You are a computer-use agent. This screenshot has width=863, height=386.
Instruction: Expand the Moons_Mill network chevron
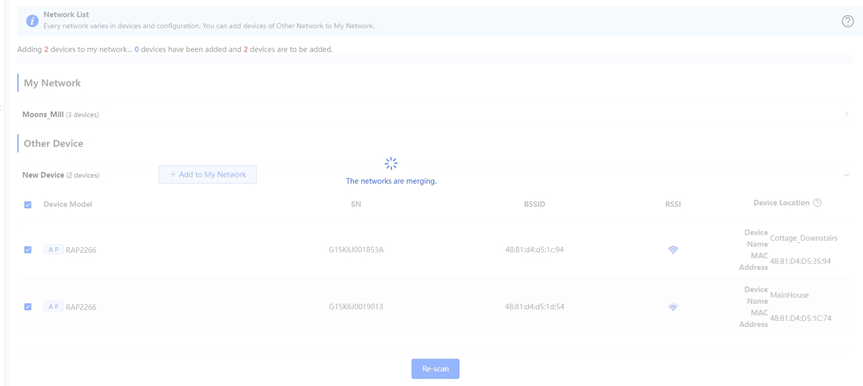pos(846,114)
